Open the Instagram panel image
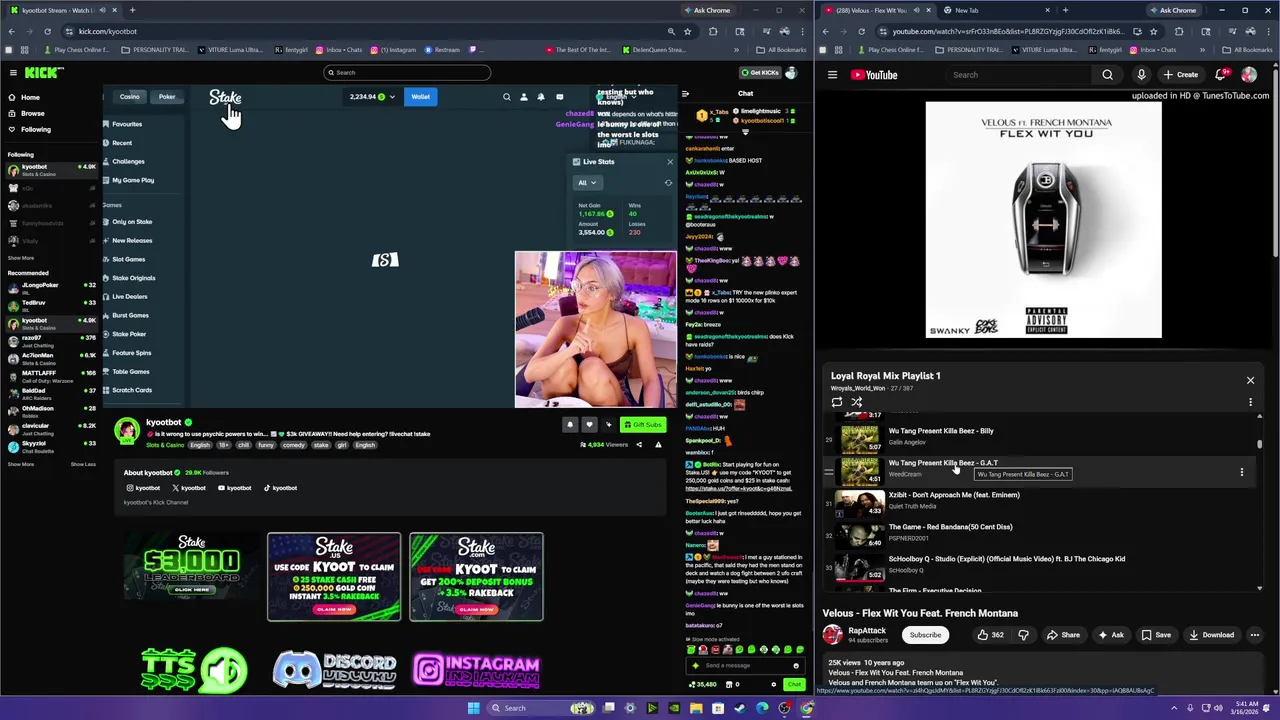The image size is (1280, 720). point(477,669)
